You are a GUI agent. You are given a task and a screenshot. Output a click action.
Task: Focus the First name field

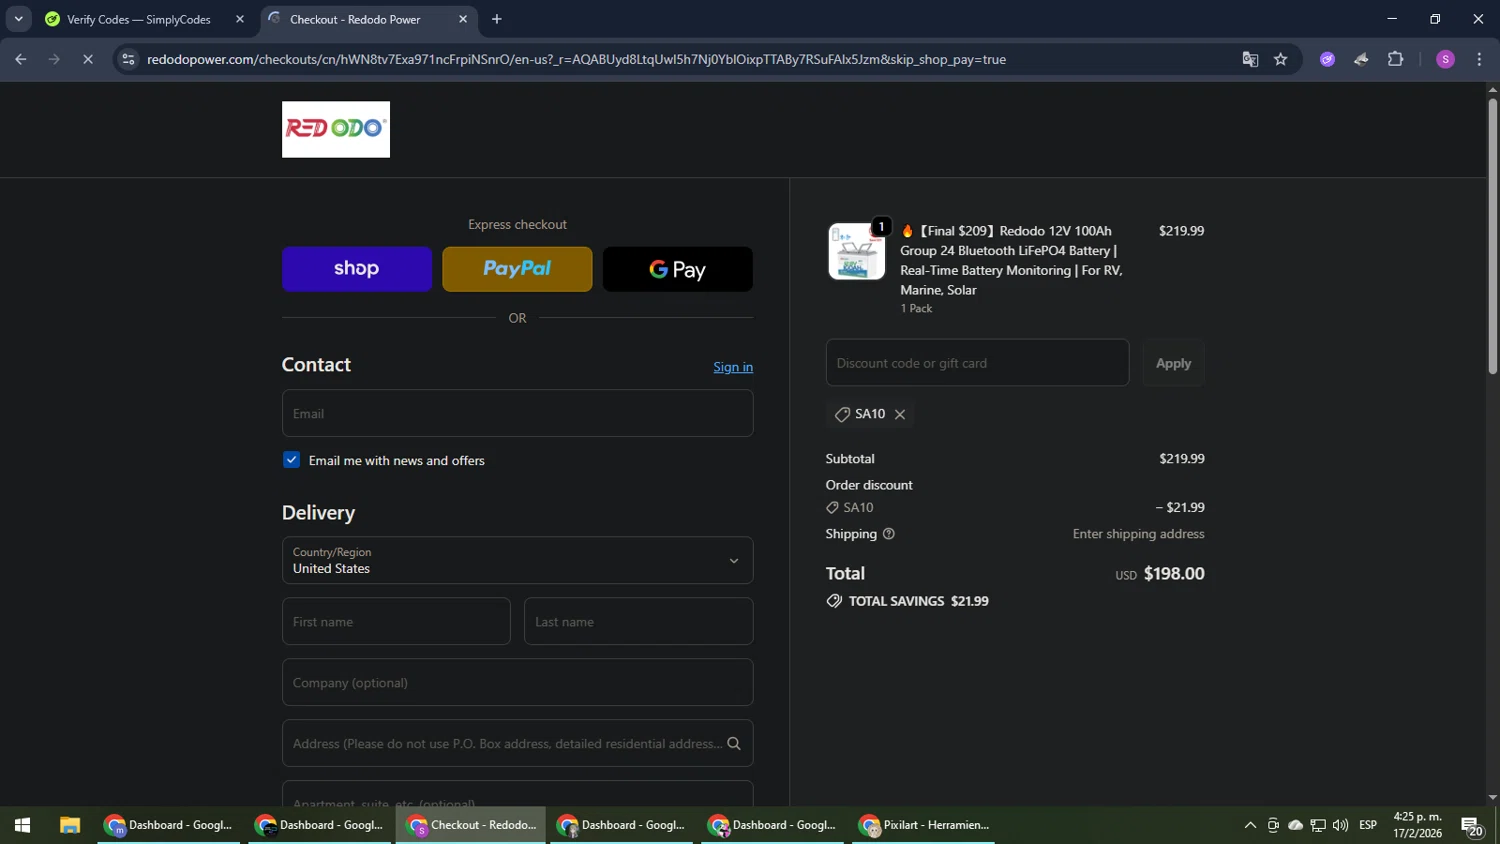[396, 621]
